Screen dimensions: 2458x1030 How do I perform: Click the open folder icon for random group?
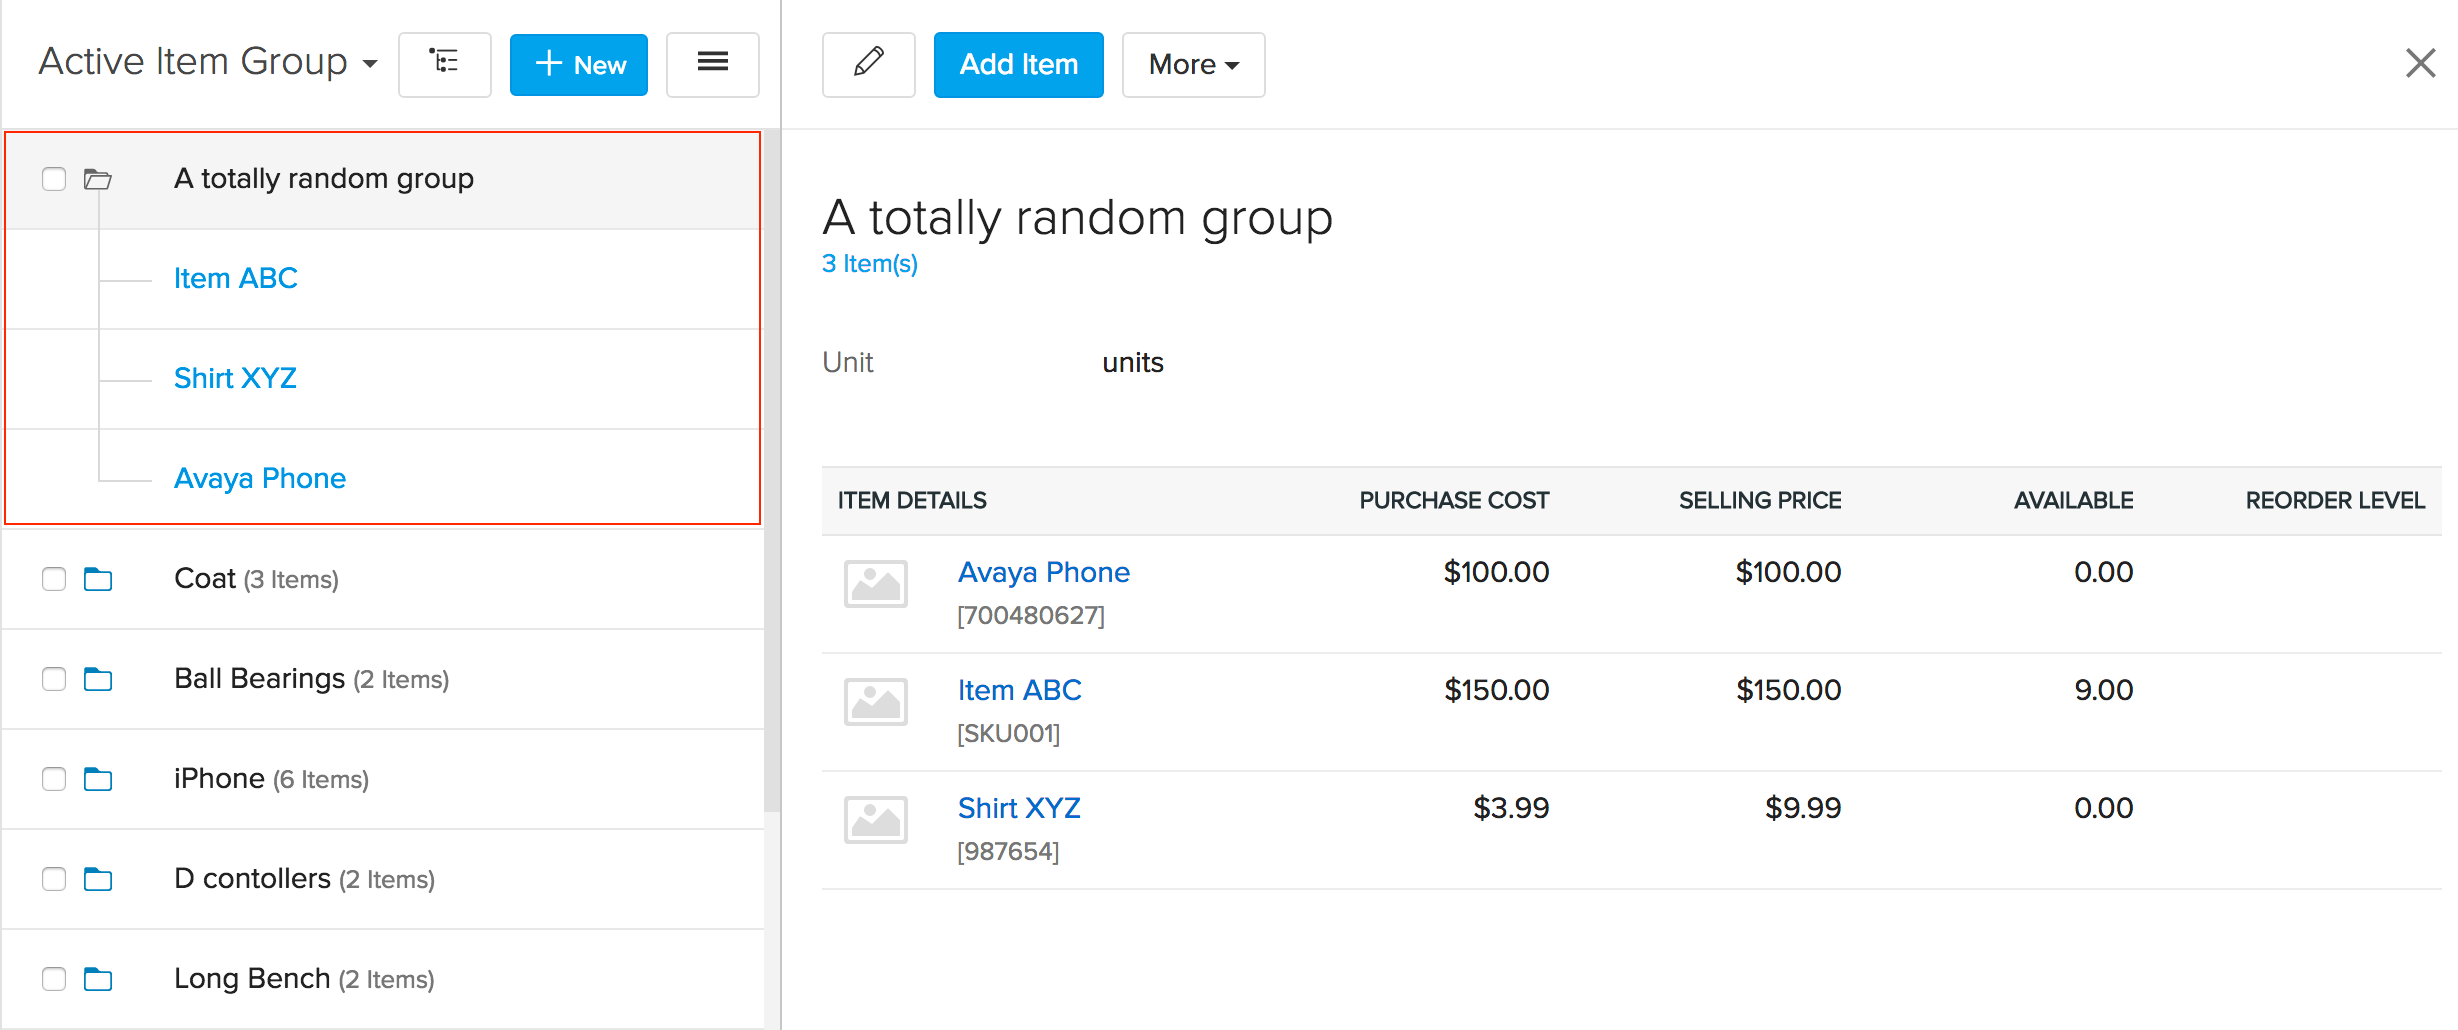(x=98, y=180)
